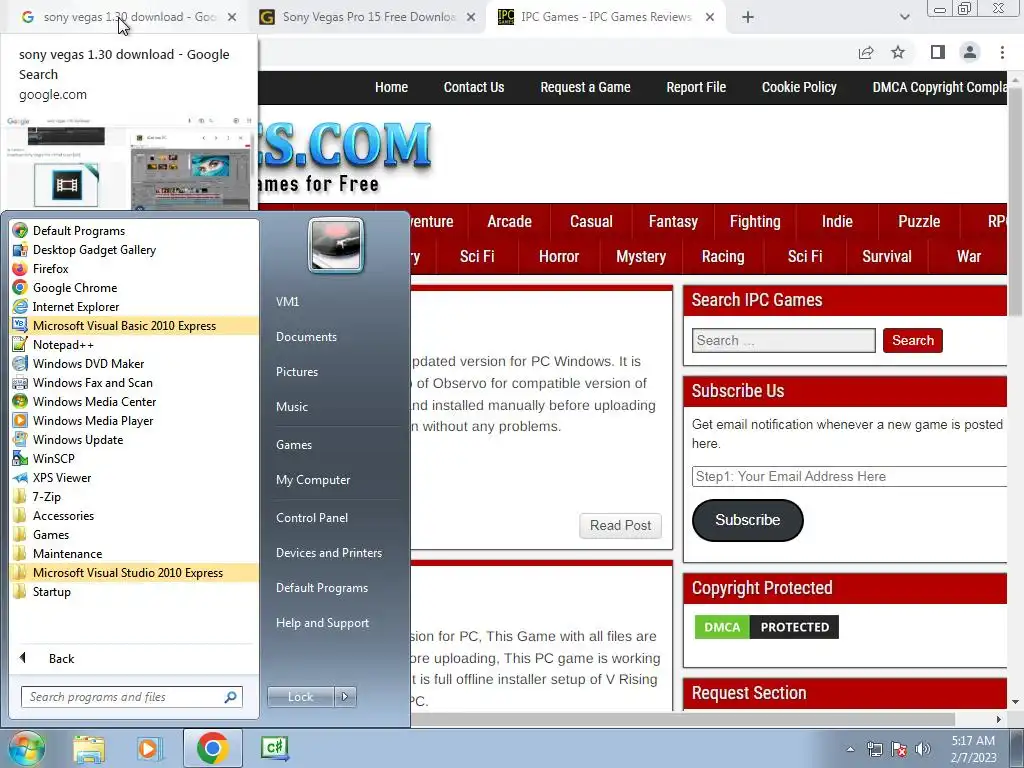This screenshot has width=1024, height=768.
Task: Open the media player taskbar icon
Action: tap(149, 748)
